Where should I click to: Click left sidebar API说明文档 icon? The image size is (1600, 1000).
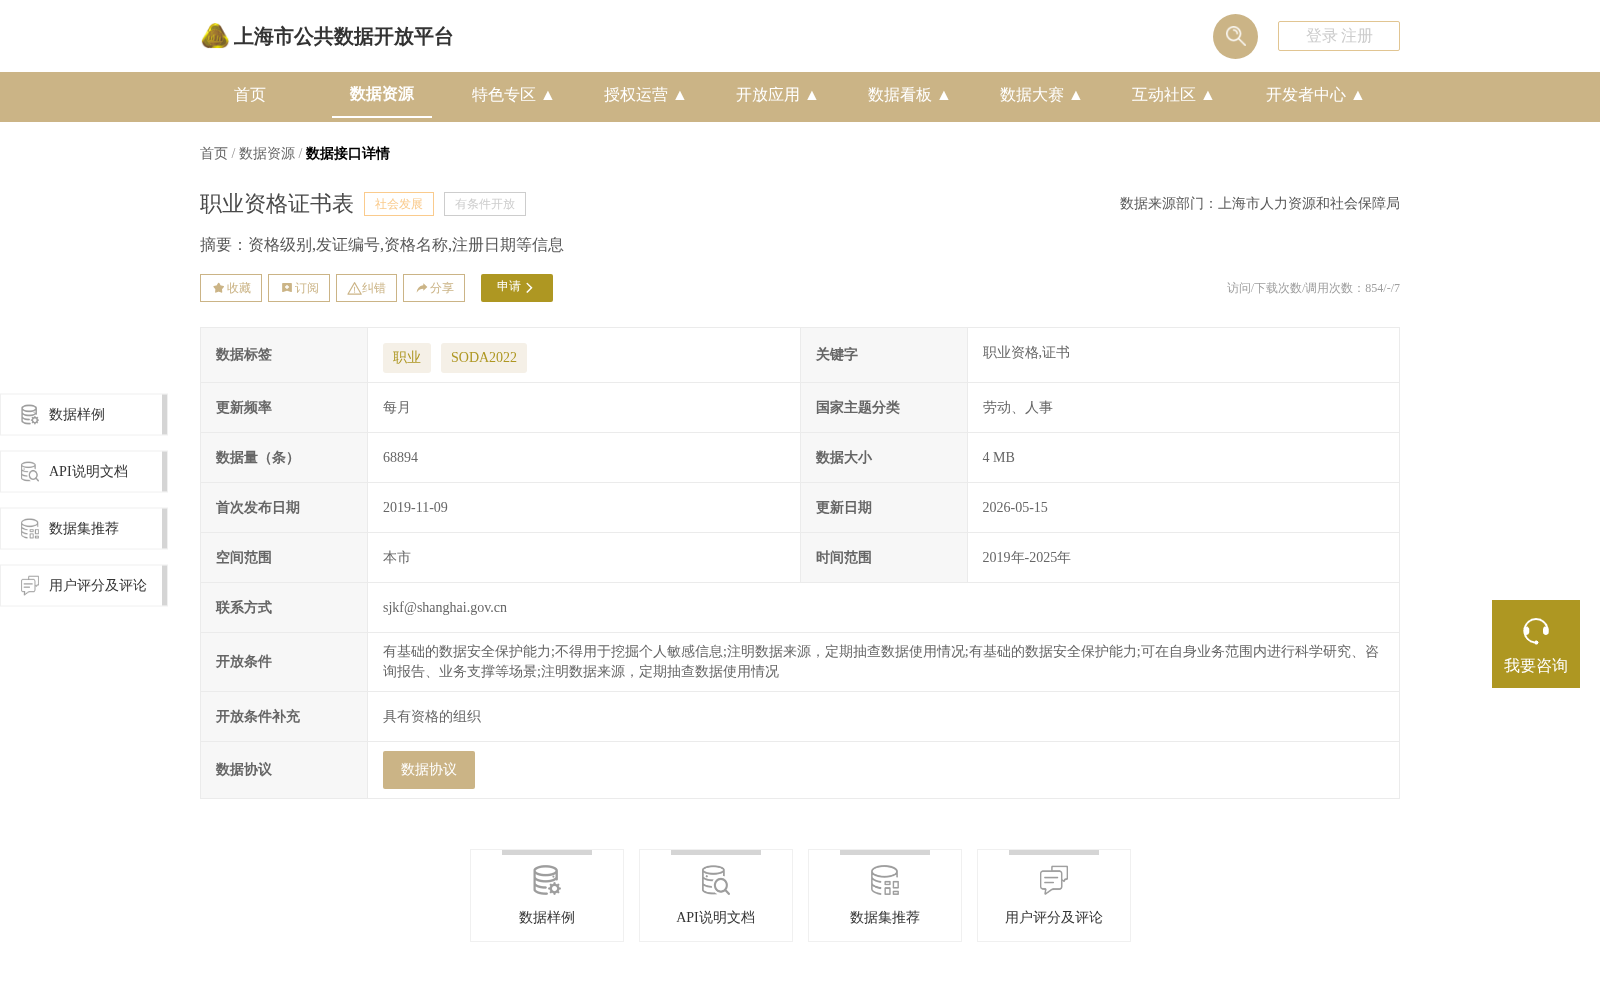tap(30, 471)
